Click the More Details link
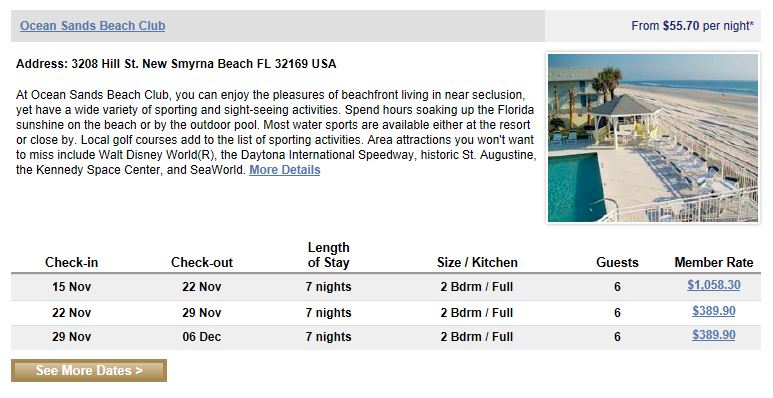This screenshot has height=398, width=773. (x=284, y=170)
